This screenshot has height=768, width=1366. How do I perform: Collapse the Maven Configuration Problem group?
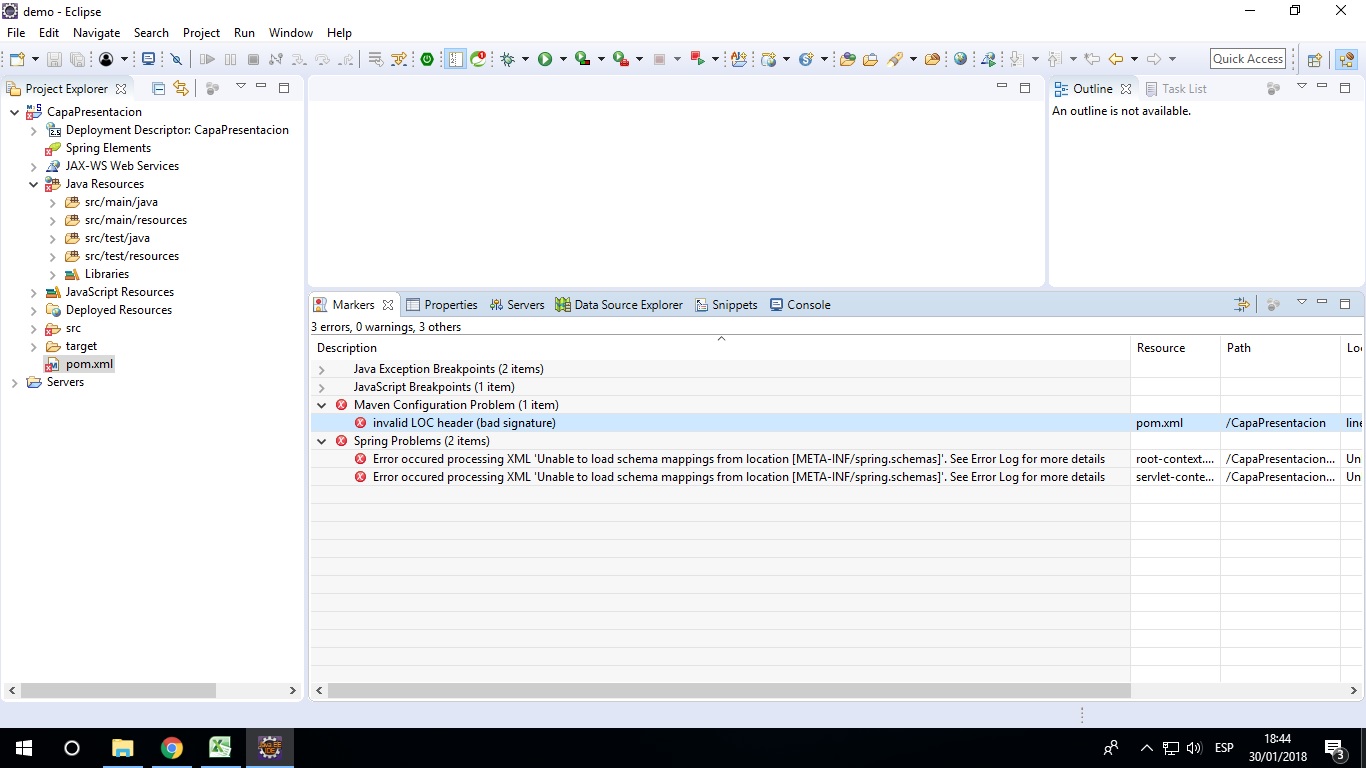[322, 405]
